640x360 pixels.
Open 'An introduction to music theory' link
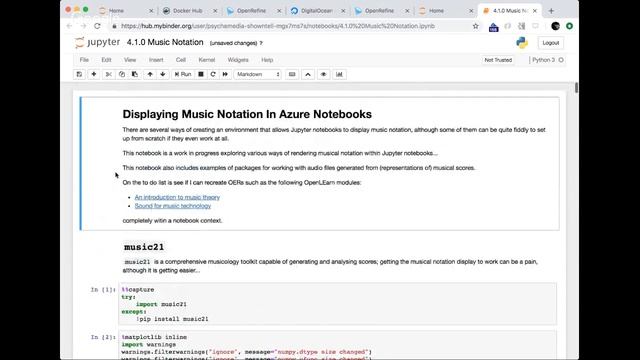point(177,197)
